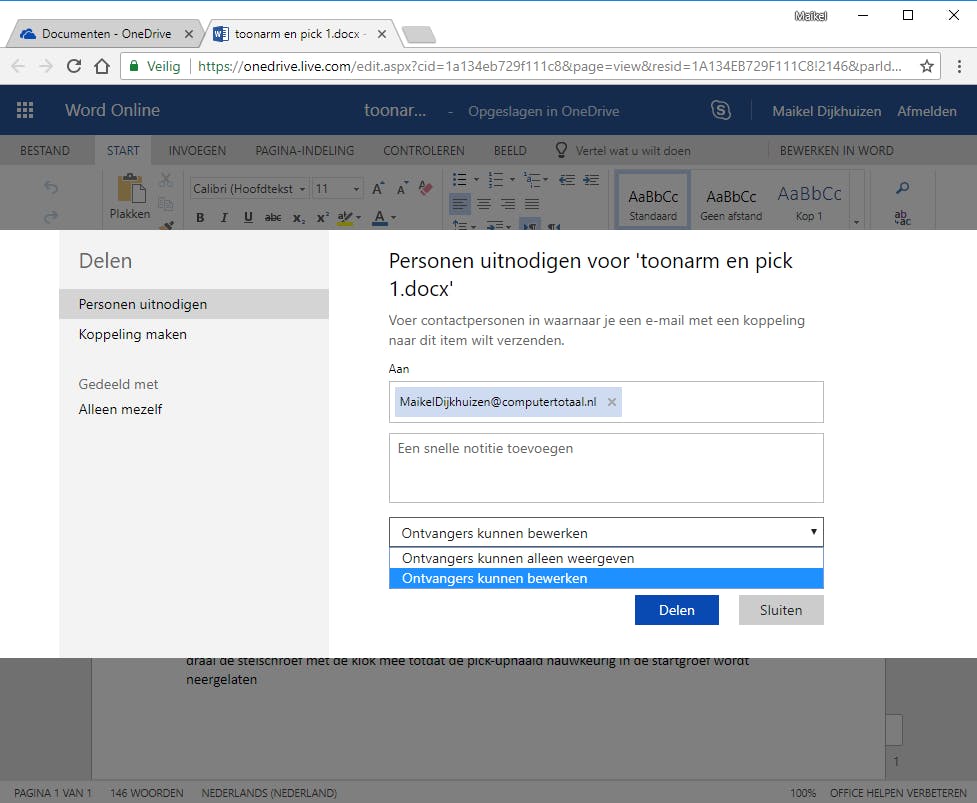The width and height of the screenshot is (977, 803).
Task: Click BEWERKEN IN WORD
Action: coord(836,151)
